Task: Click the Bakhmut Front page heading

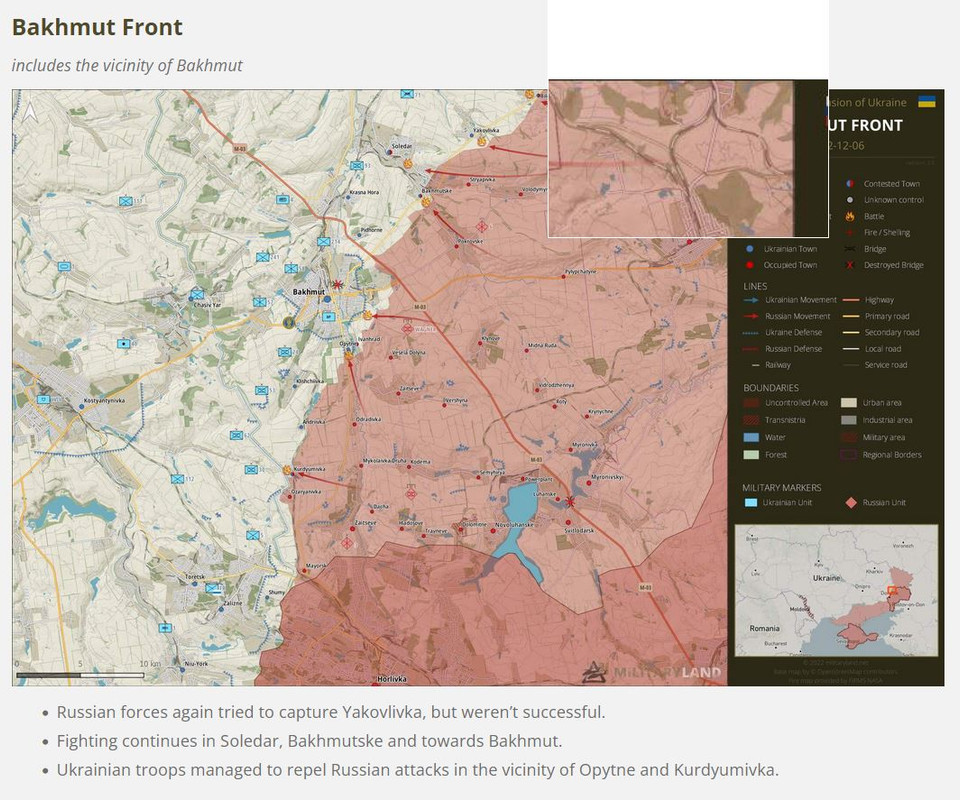Action: pos(97,28)
